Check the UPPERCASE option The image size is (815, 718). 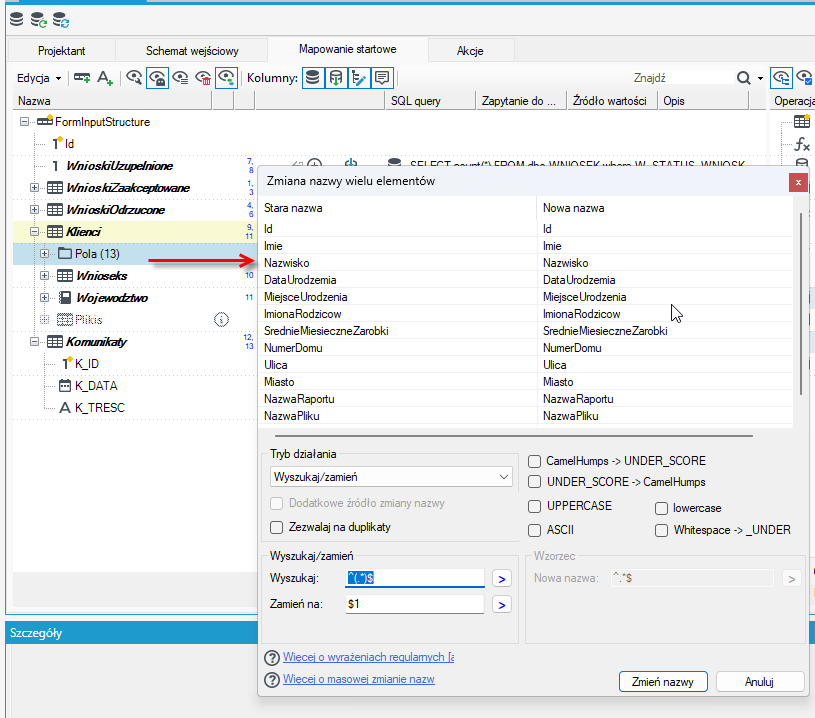[x=534, y=506]
